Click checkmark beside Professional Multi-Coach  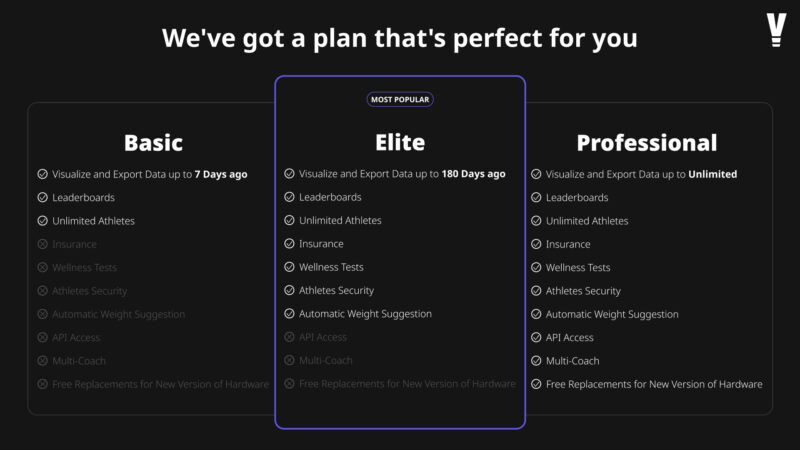[x=536, y=361]
